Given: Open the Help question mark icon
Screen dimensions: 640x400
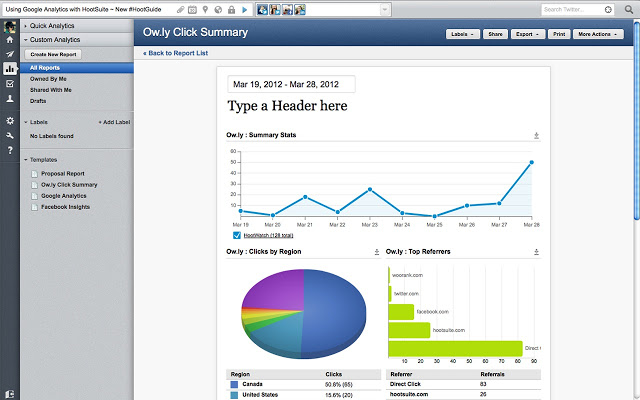Looking at the screenshot, I should [10, 150].
